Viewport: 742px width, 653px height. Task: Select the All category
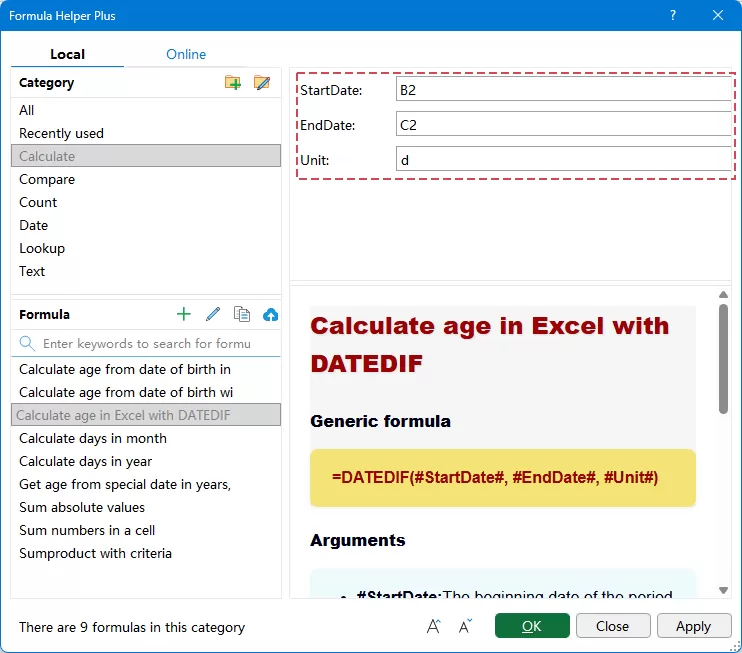tap(146, 110)
